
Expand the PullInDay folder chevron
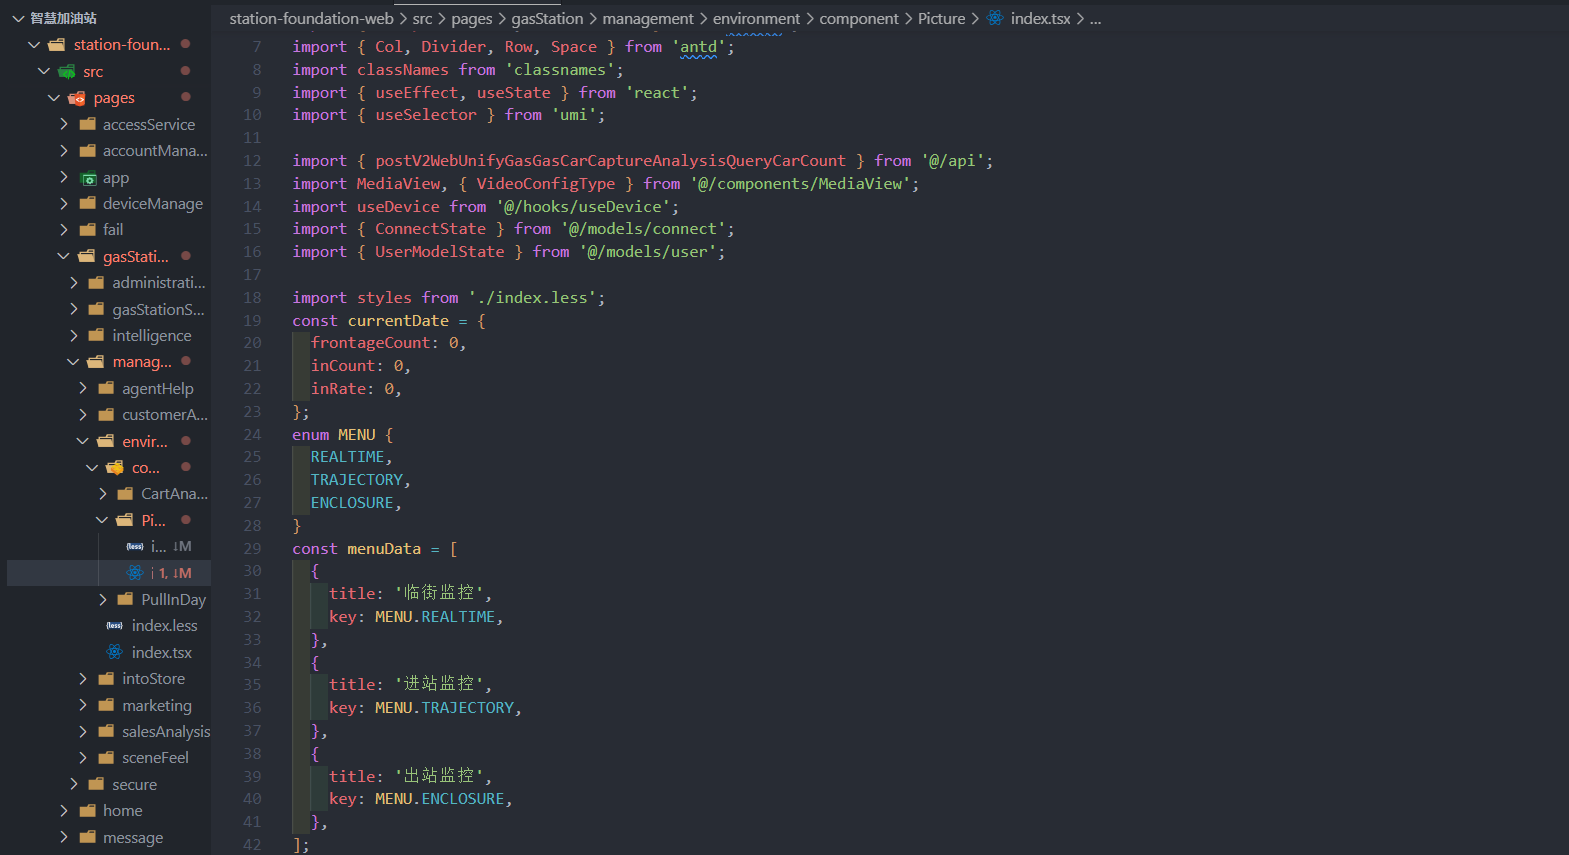[103, 599]
